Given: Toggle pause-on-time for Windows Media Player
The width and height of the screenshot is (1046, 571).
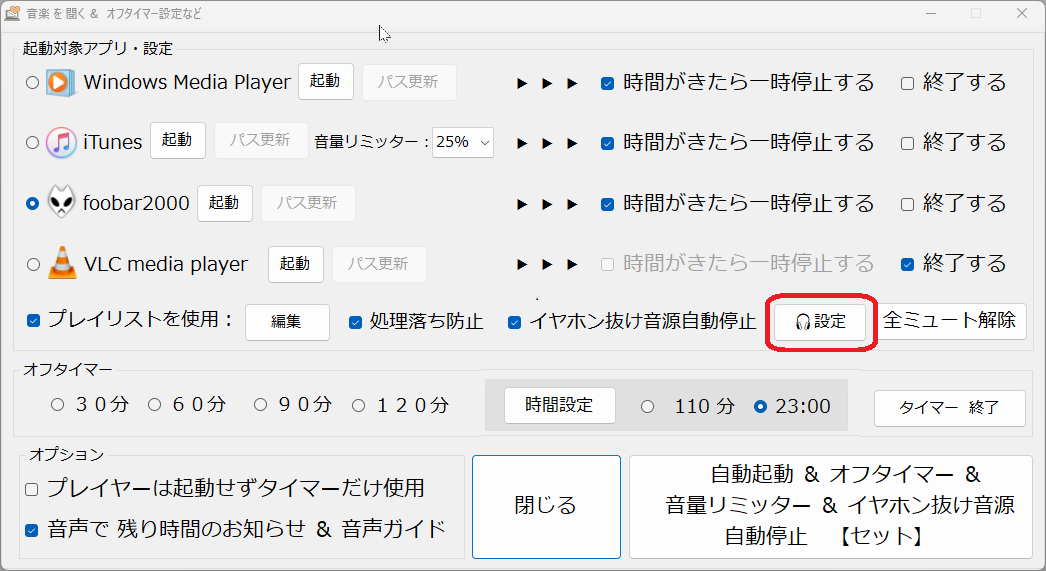Looking at the screenshot, I should (607, 83).
